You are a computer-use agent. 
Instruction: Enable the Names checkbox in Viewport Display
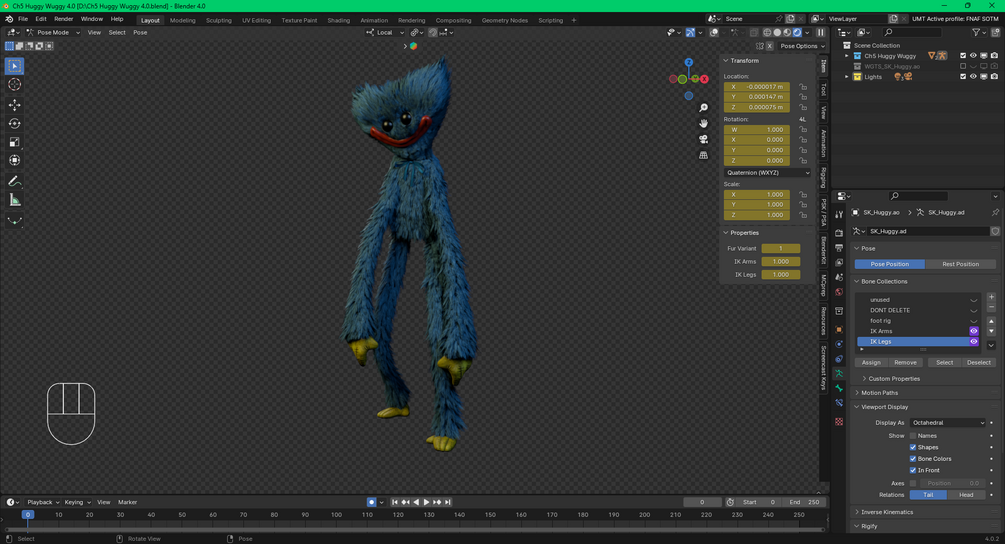[913, 436]
